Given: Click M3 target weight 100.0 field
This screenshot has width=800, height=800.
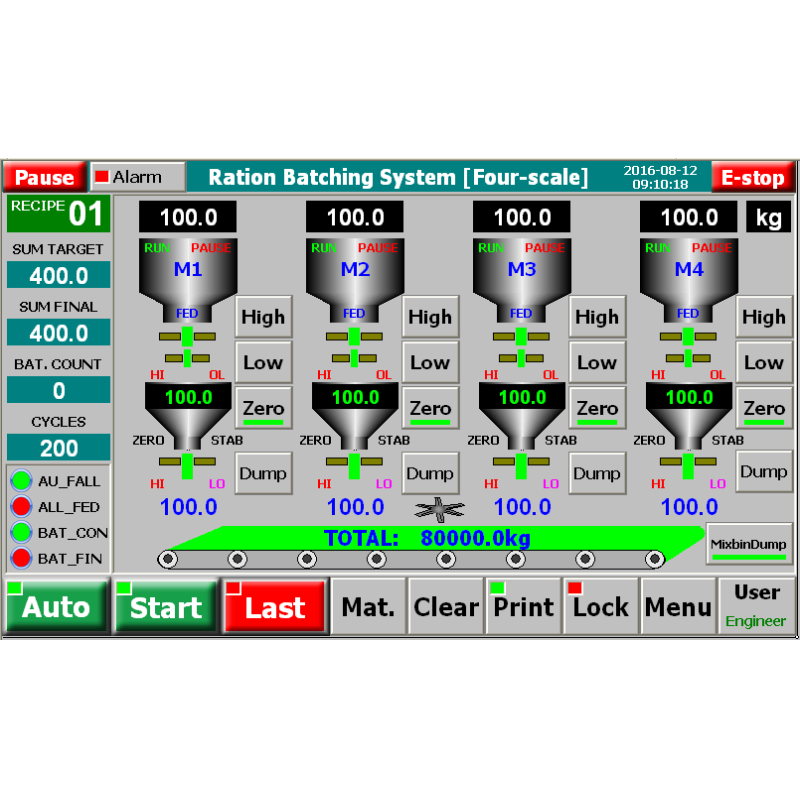Looking at the screenshot, I should (x=521, y=217).
